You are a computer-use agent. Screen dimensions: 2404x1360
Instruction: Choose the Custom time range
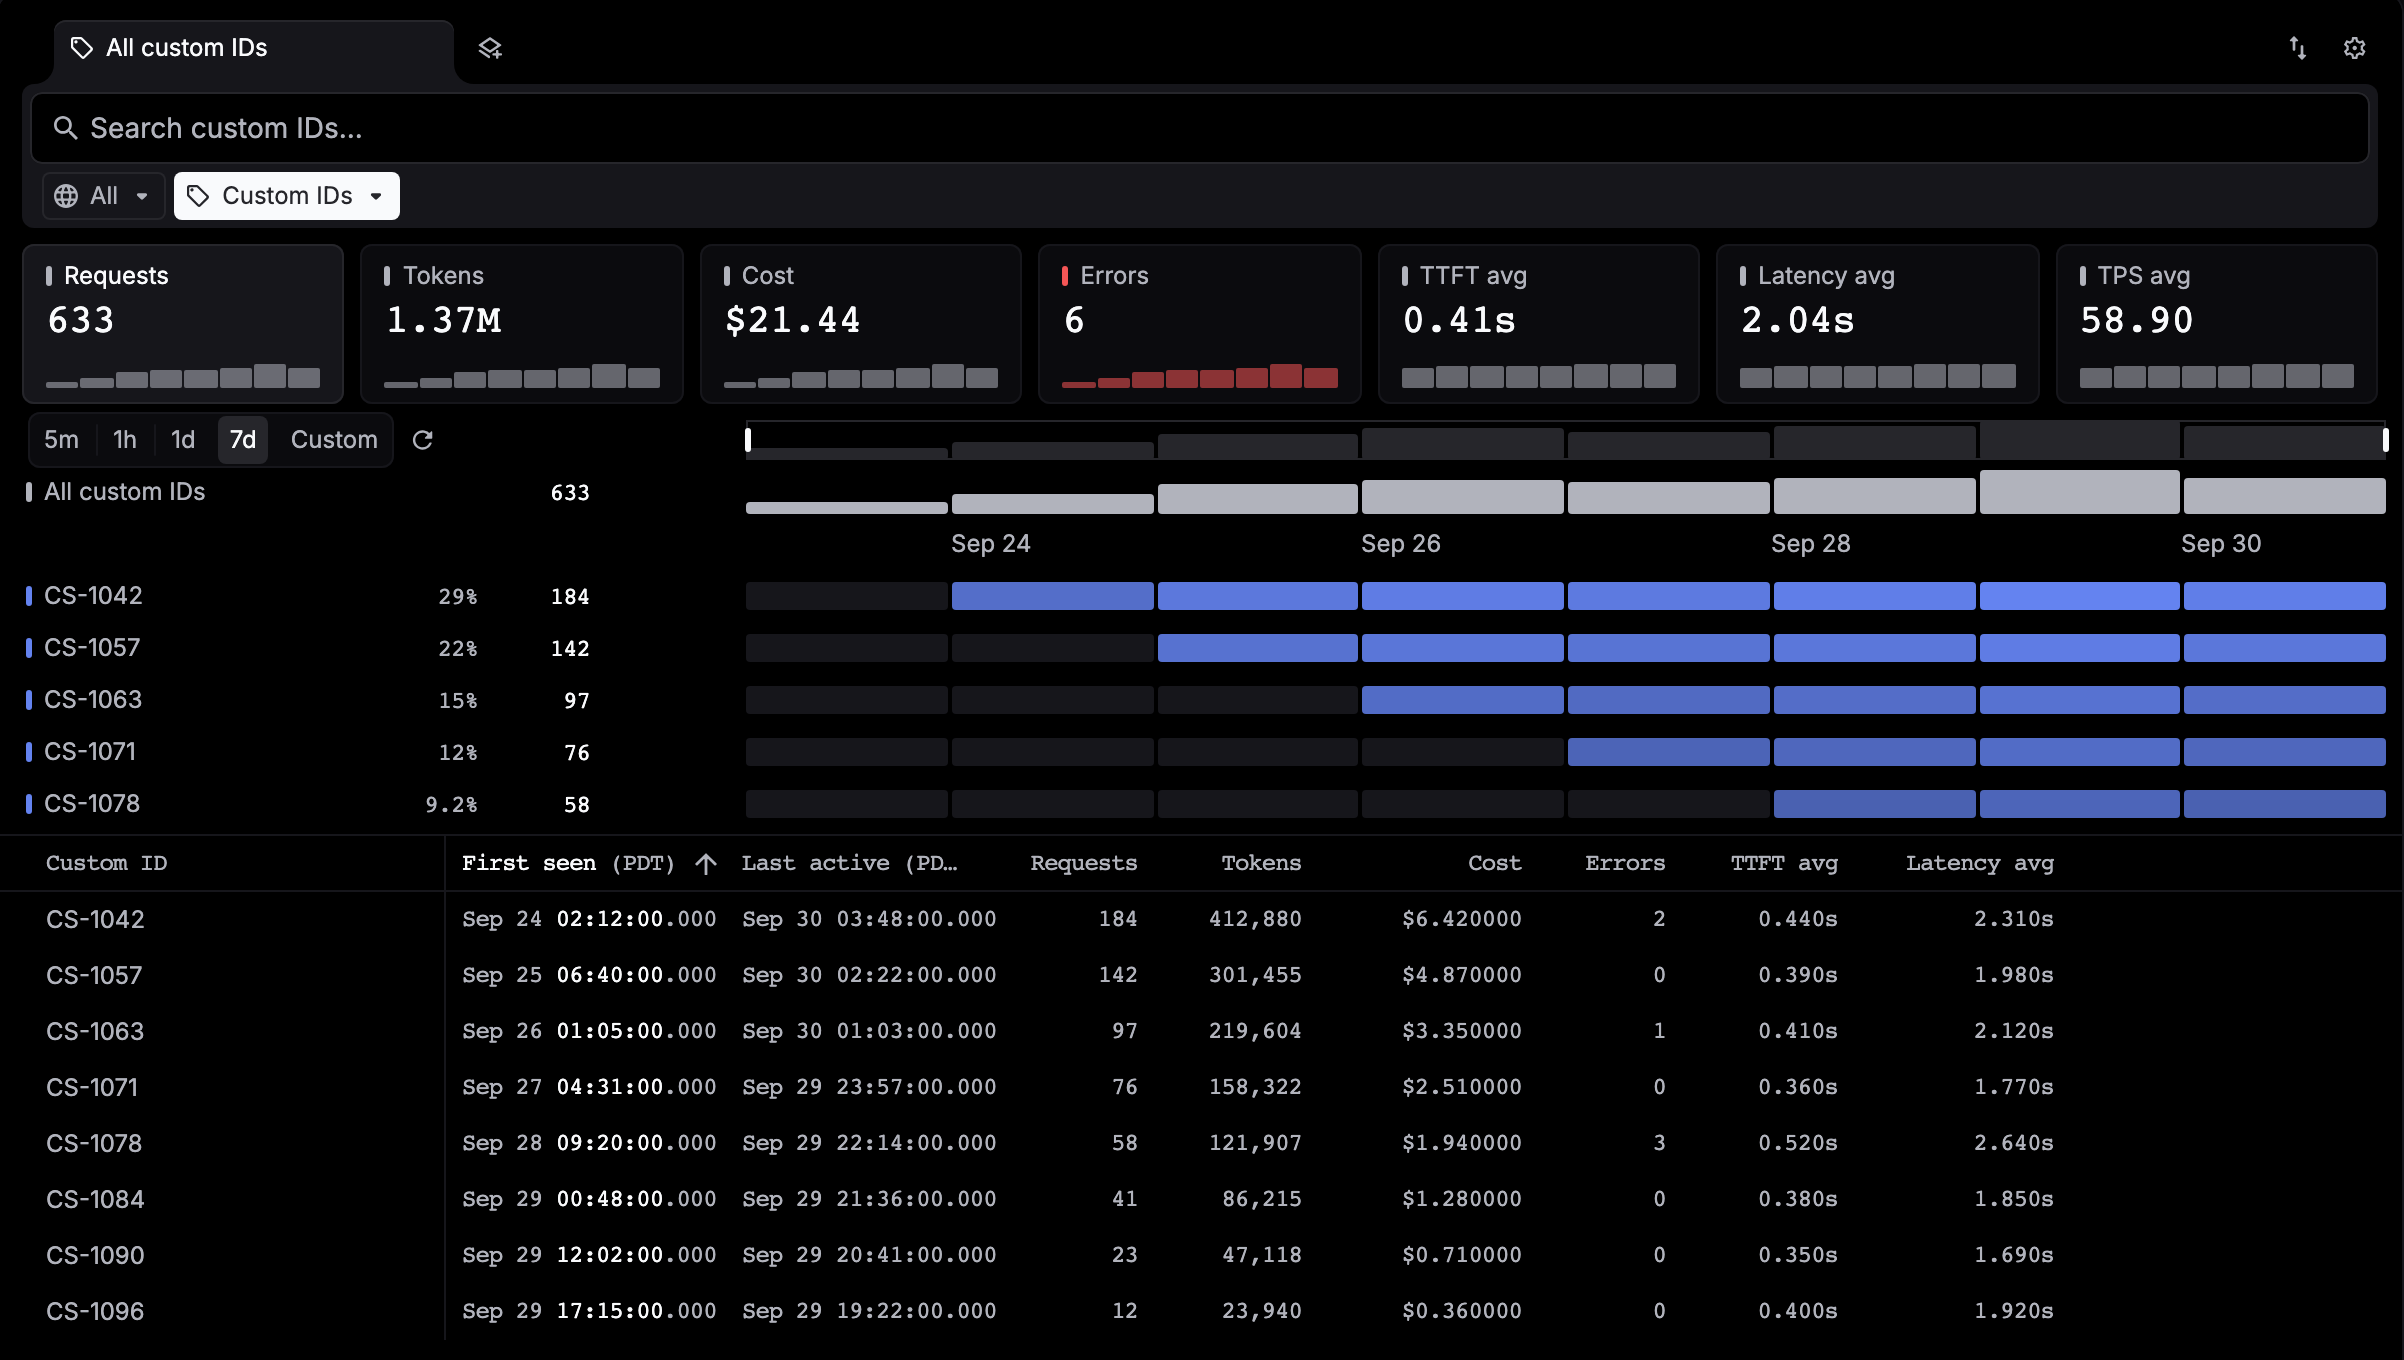[x=334, y=440]
